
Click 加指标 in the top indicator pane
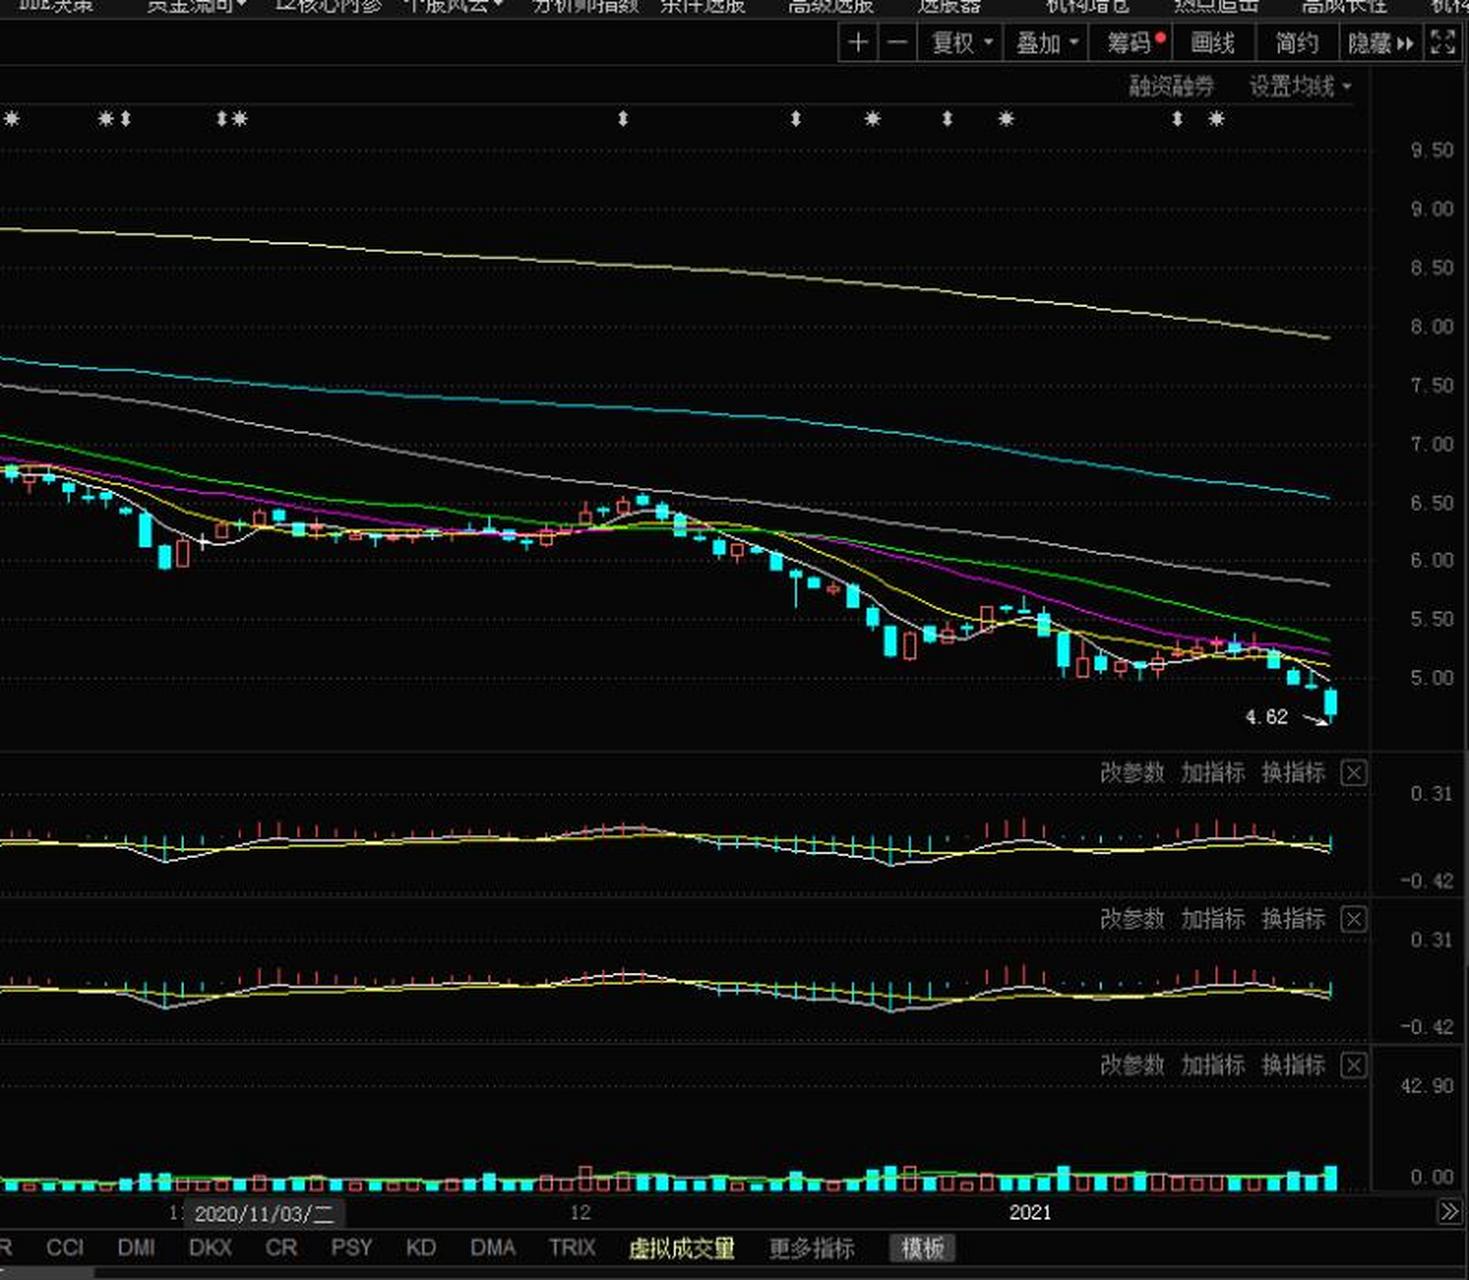[x=1213, y=773]
